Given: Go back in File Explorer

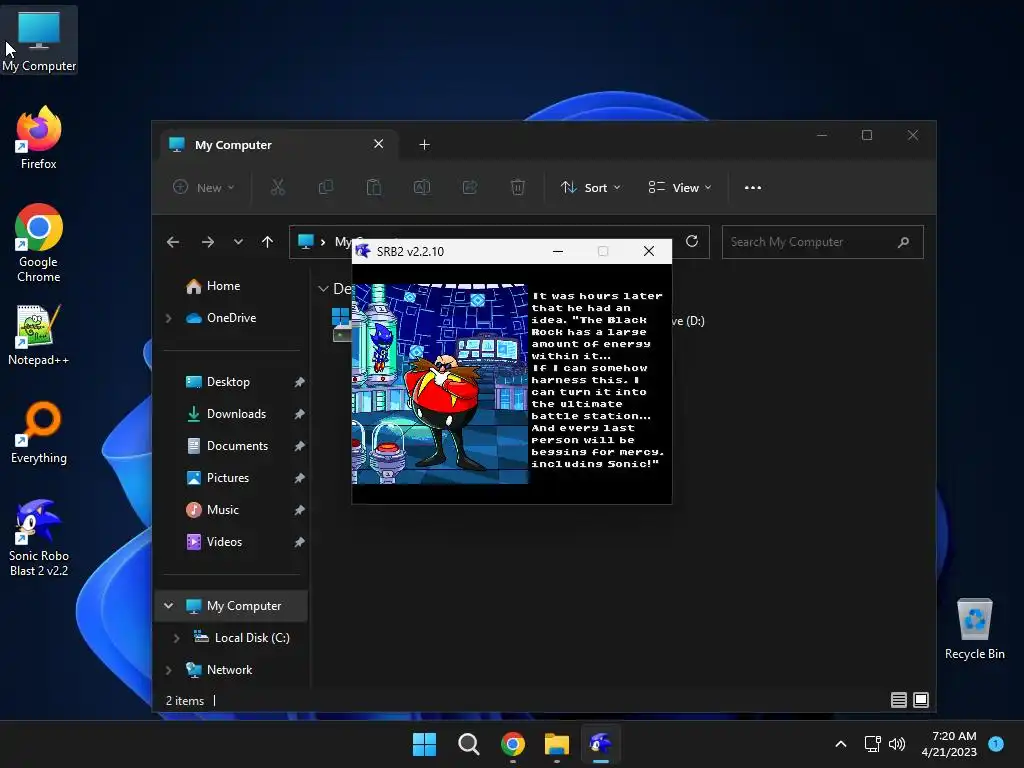Looking at the screenshot, I should [173, 242].
